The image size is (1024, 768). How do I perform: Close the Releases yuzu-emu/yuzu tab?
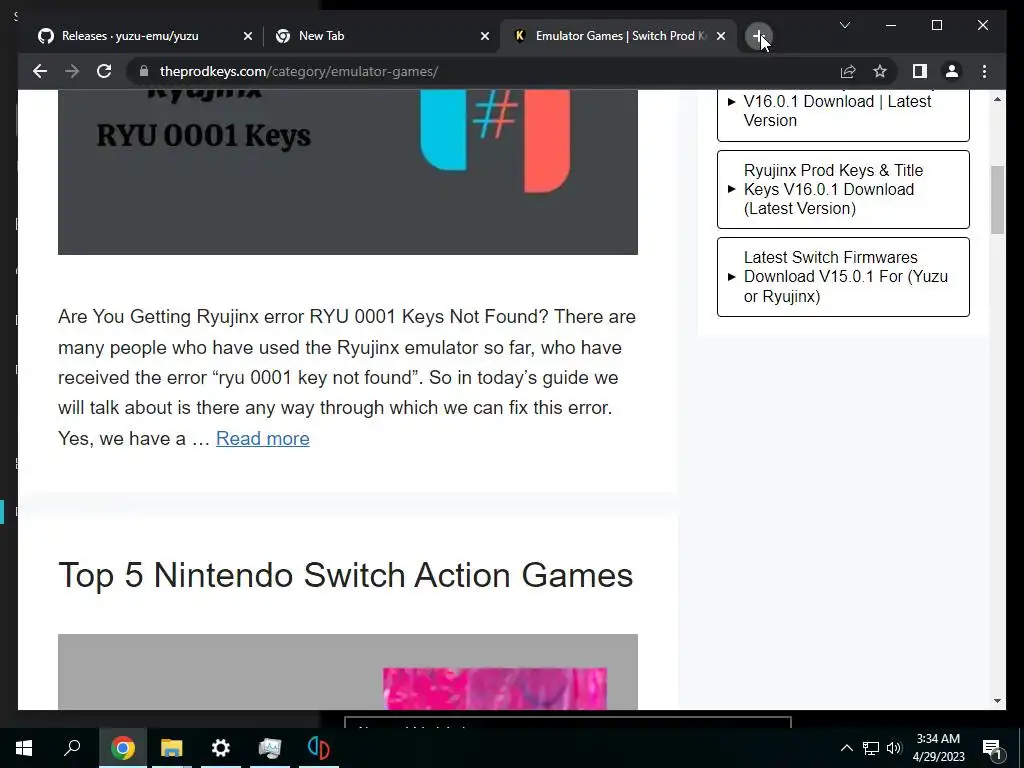click(x=248, y=37)
